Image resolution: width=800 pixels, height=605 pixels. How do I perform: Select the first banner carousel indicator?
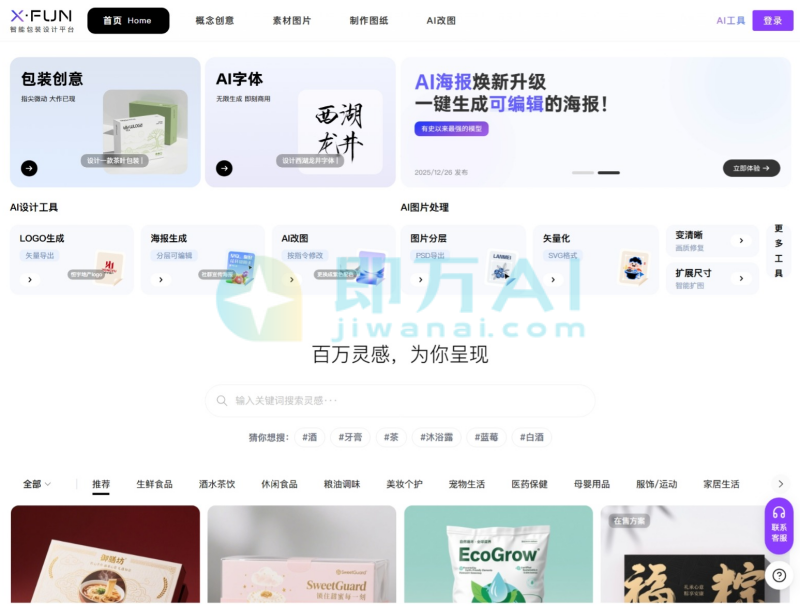(x=582, y=173)
